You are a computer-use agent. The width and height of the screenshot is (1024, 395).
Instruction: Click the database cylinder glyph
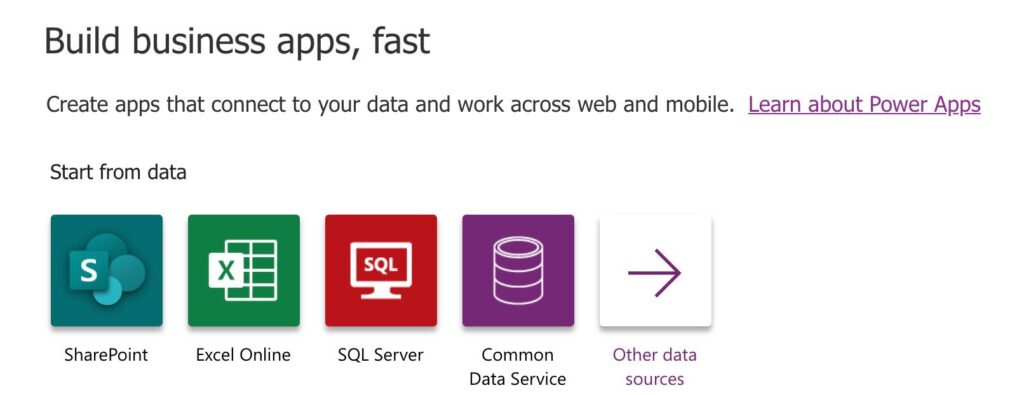click(518, 270)
